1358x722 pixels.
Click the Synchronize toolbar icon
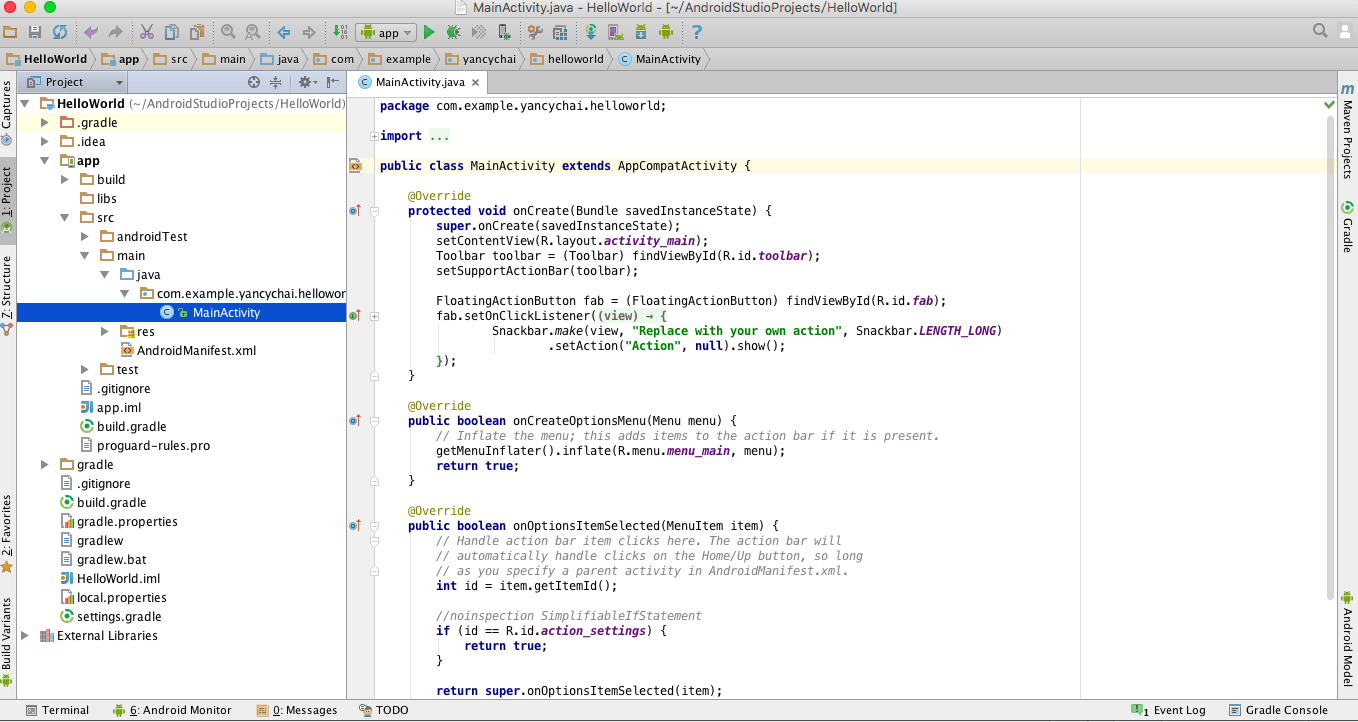coord(60,32)
